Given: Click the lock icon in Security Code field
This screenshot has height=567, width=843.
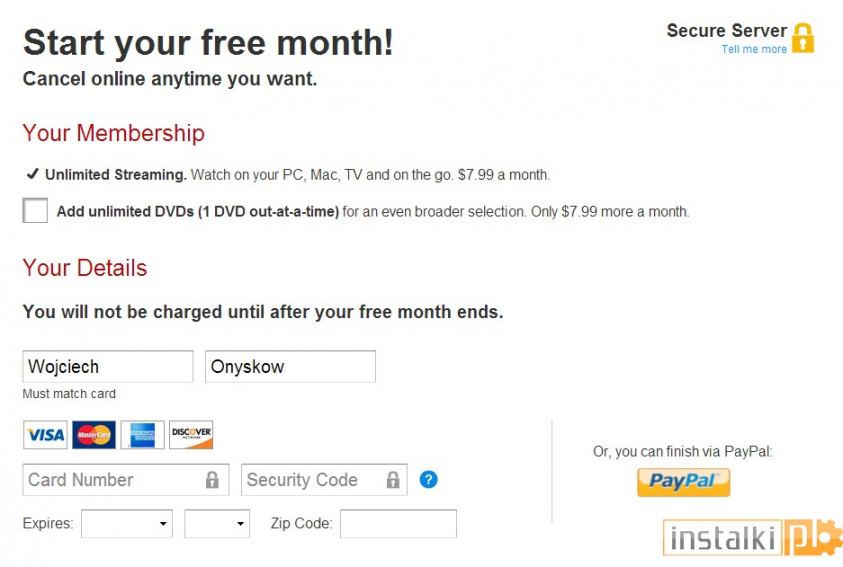Looking at the screenshot, I should pos(393,480).
